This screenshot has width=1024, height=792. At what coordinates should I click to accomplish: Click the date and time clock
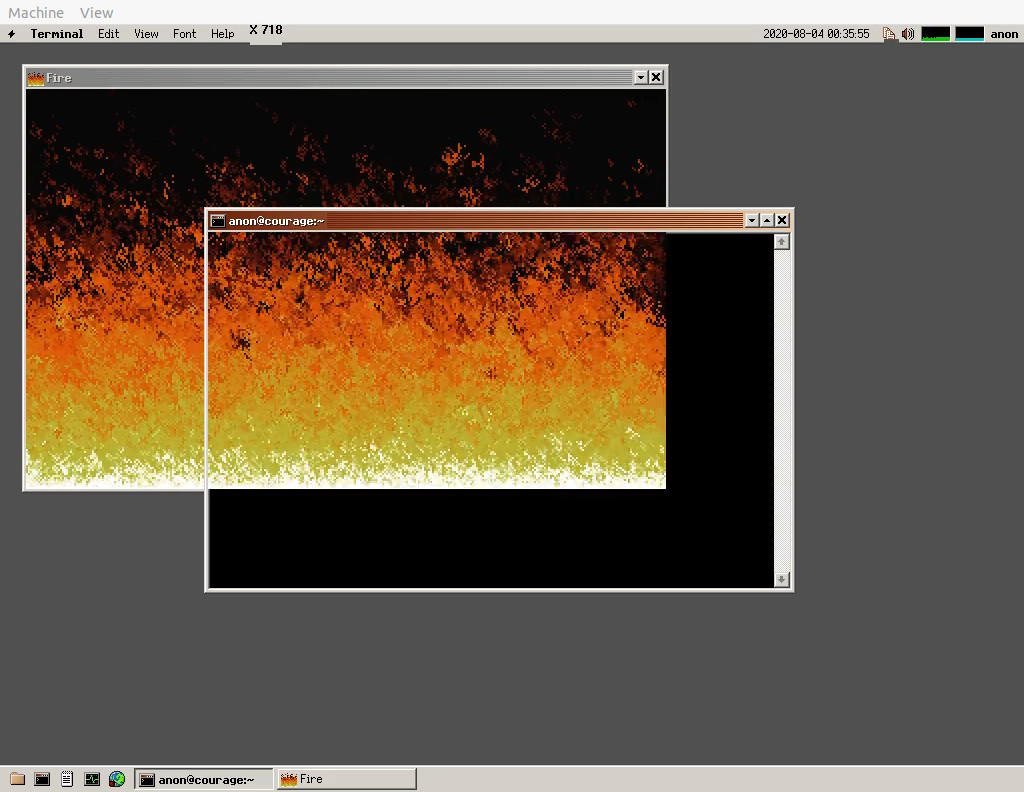pos(816,34)
